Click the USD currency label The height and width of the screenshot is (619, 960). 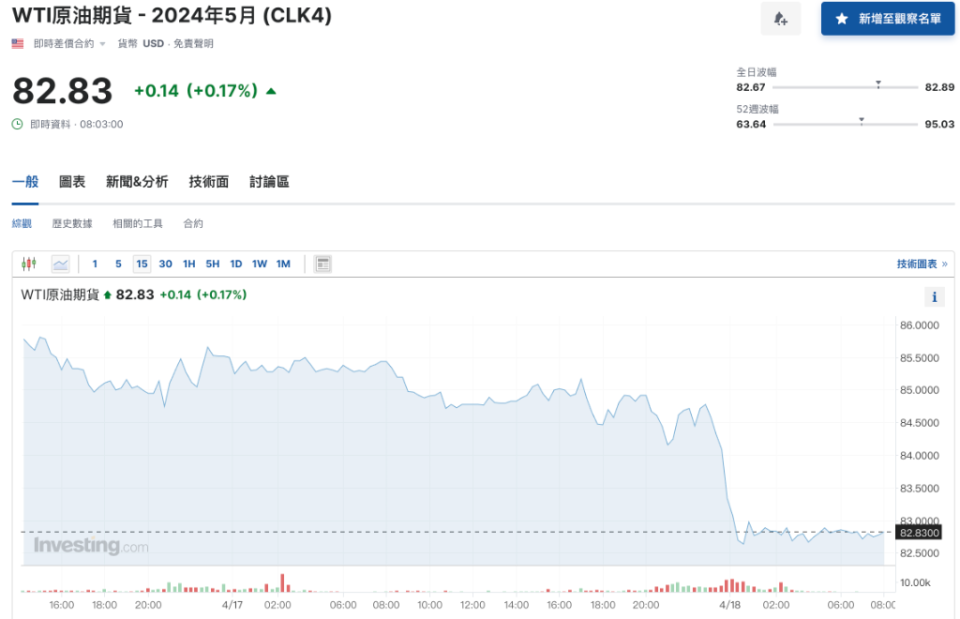click(x=153, y=43)
